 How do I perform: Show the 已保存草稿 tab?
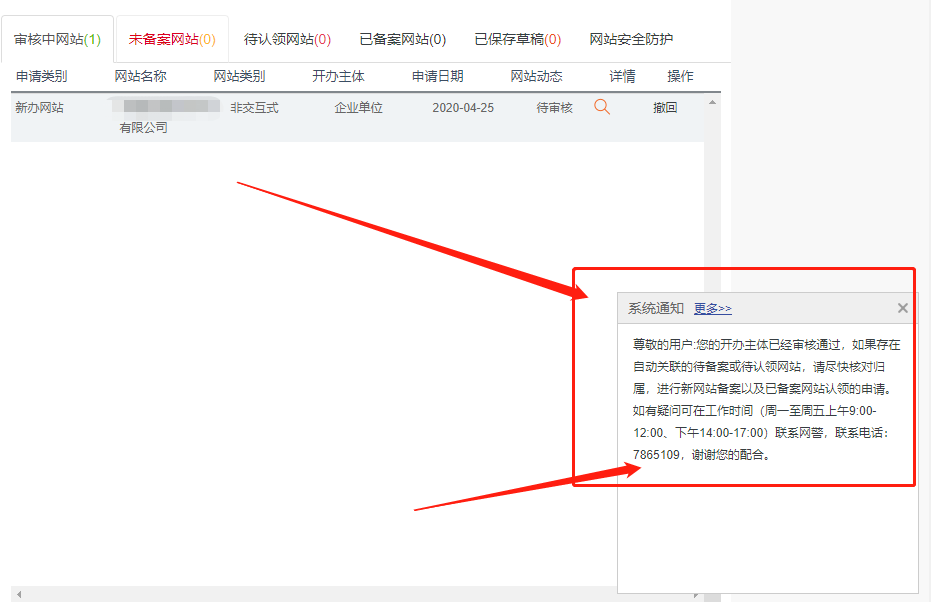tap(517, 40)
